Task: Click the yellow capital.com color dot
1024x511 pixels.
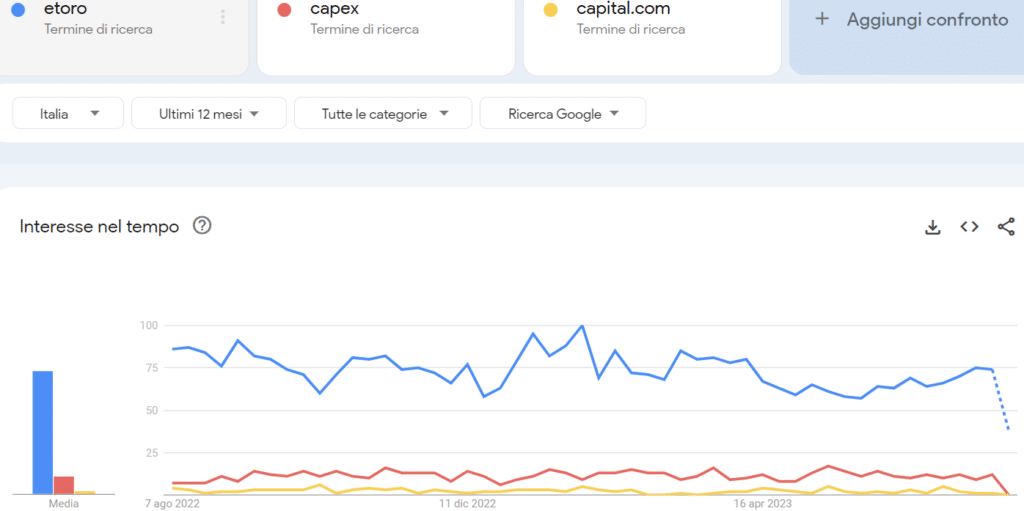Action: (551, 10)
